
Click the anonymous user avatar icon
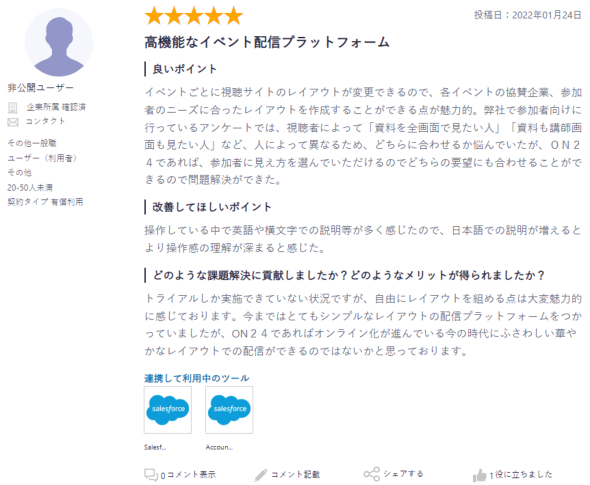click(x=59, y=43)
